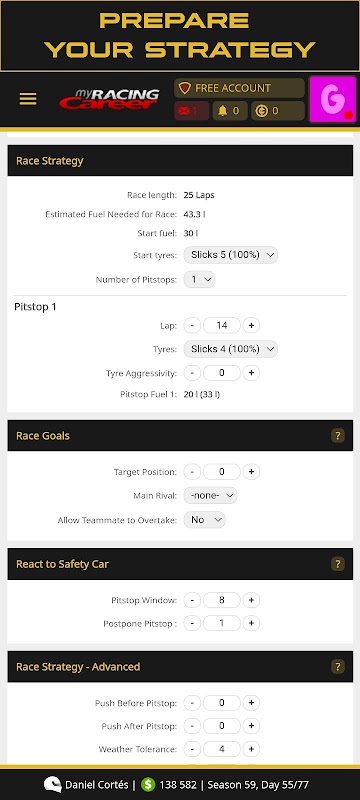This screenshot has height=800, width=360.
Task: Open the bell notifications counter
Action: click(229, 111)
